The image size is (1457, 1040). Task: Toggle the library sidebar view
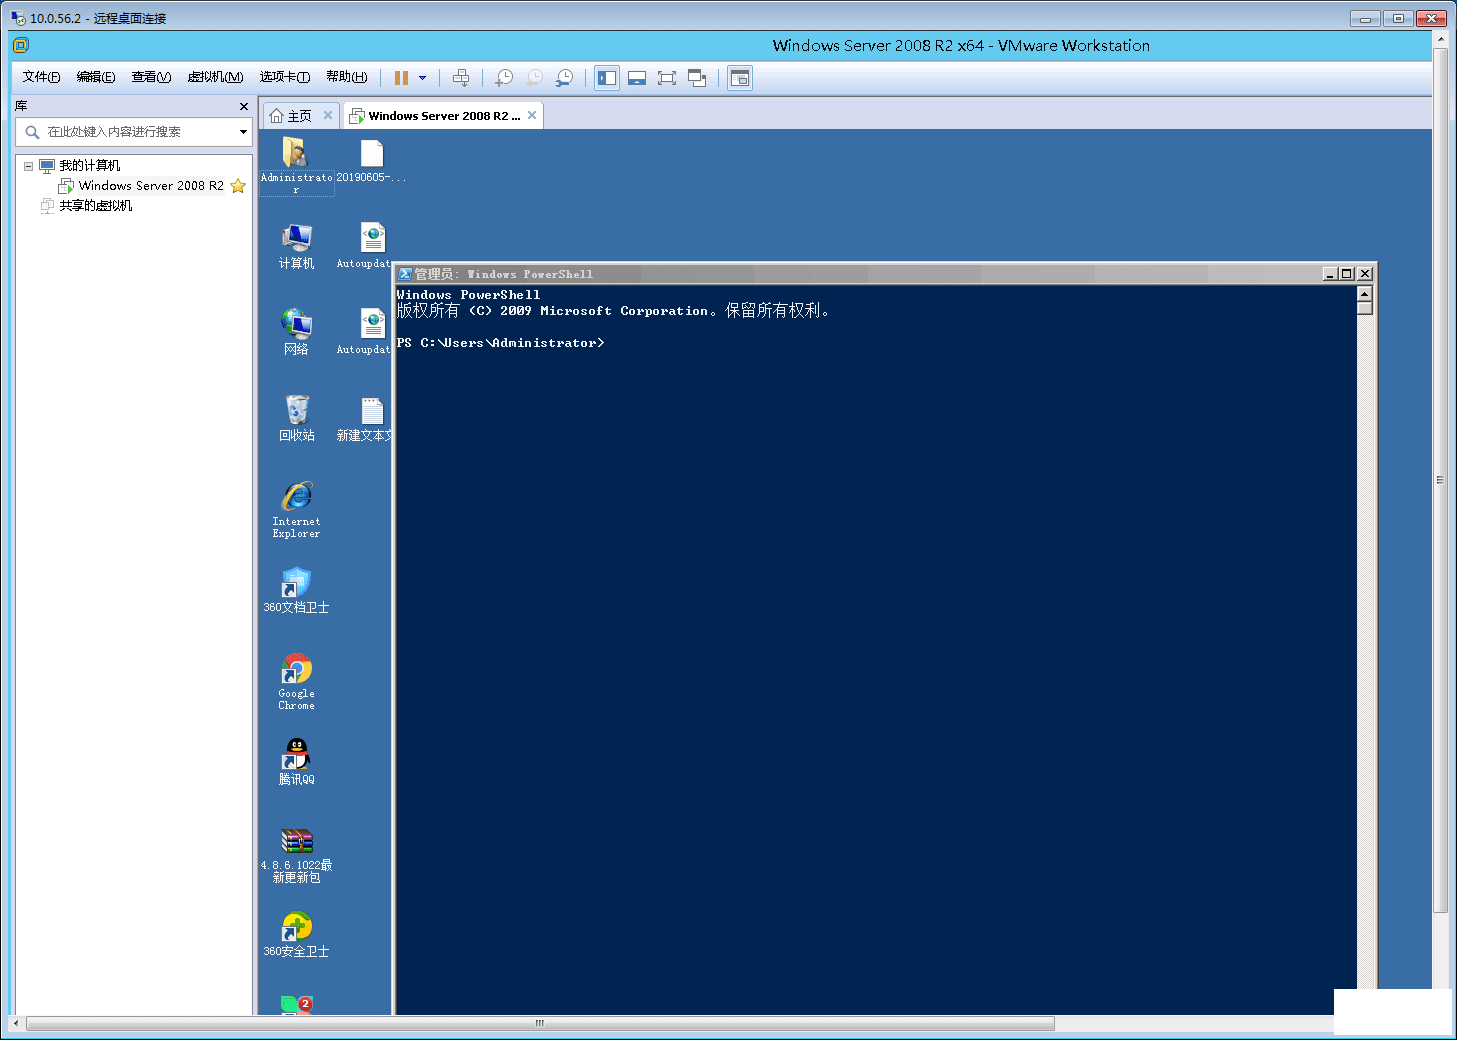(607, 78)
